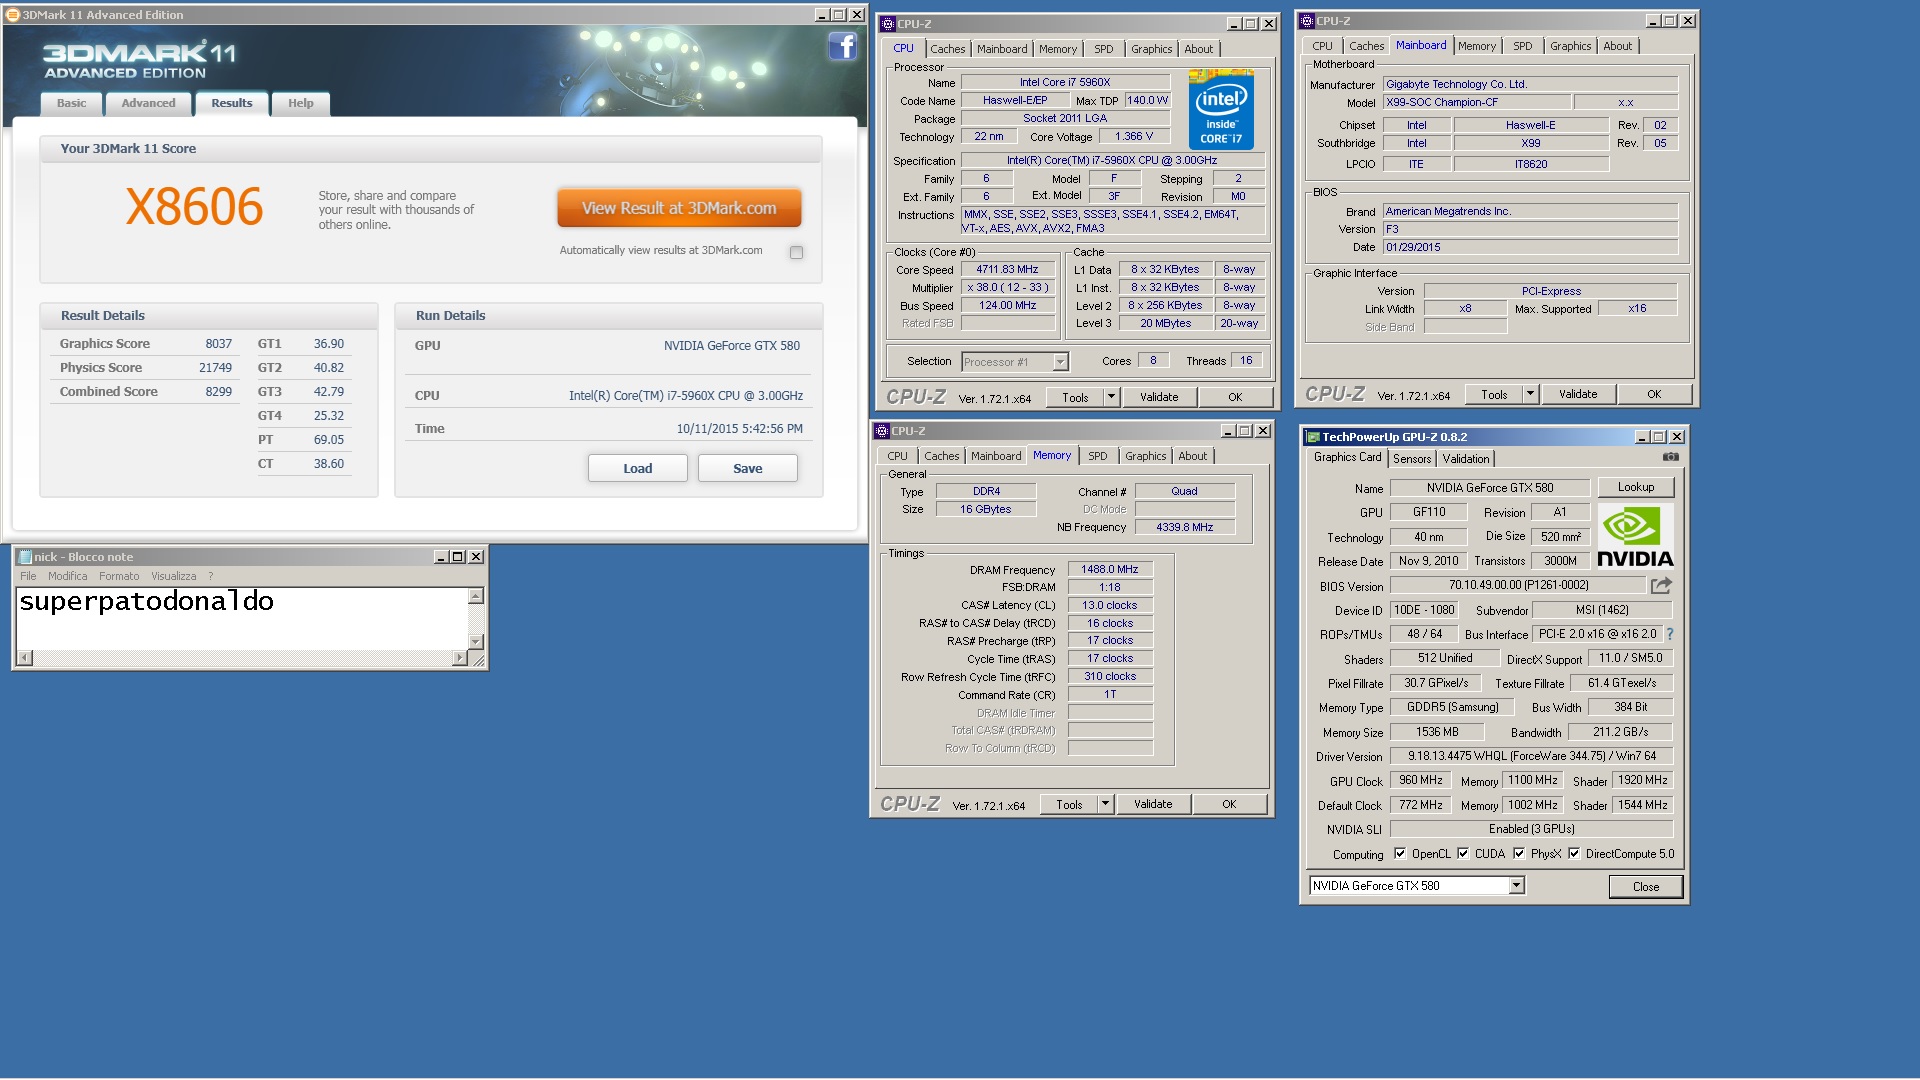
Task: Switch to the Advanced tab in 3DMark
Action: pyautogui.click(x=148, y=103)
